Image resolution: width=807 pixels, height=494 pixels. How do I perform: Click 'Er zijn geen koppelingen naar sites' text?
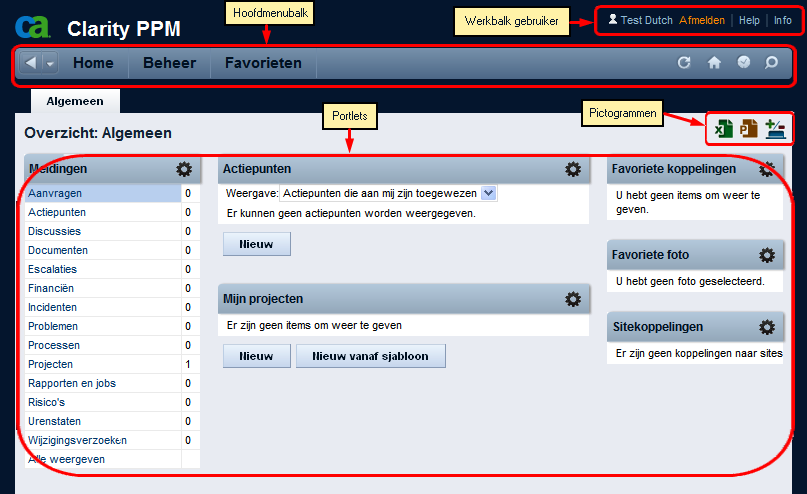(699, 354)
